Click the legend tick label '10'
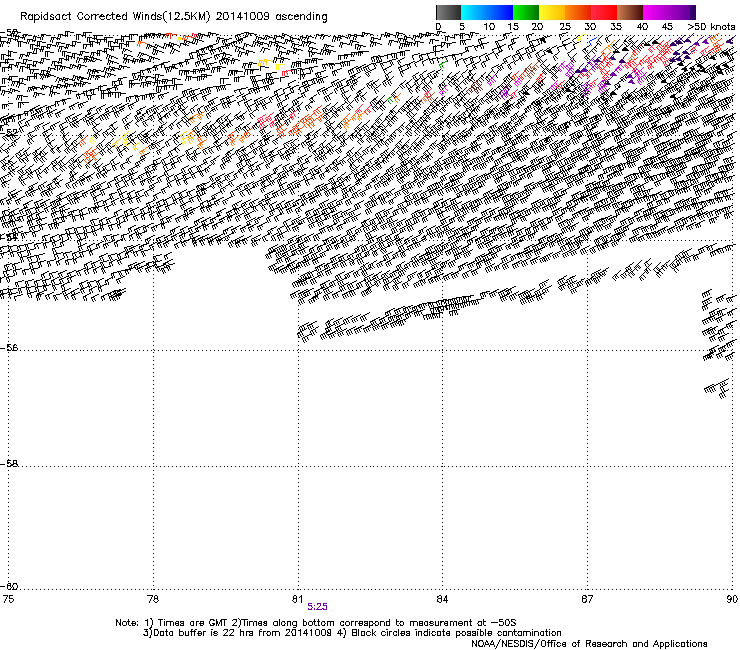740x650 pixels. tap(489, 27)
